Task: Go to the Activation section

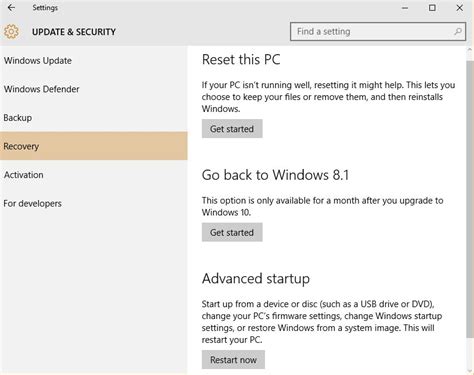Action: [x=94, y=175]
